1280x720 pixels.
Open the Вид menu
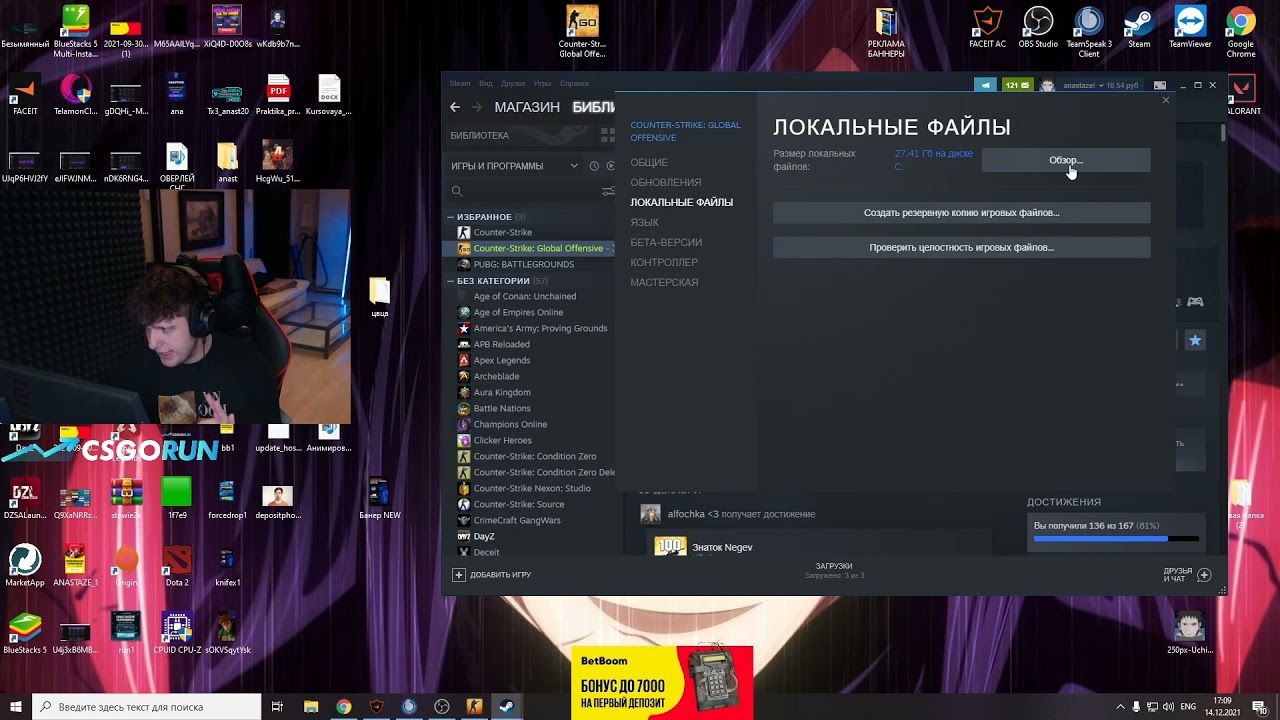click(x=486, y=84)
